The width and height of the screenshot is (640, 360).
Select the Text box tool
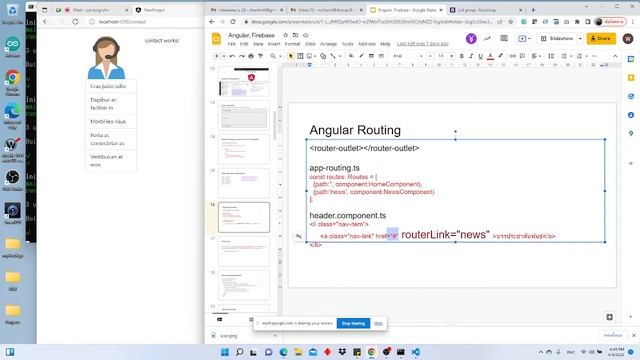click(300, 56)
